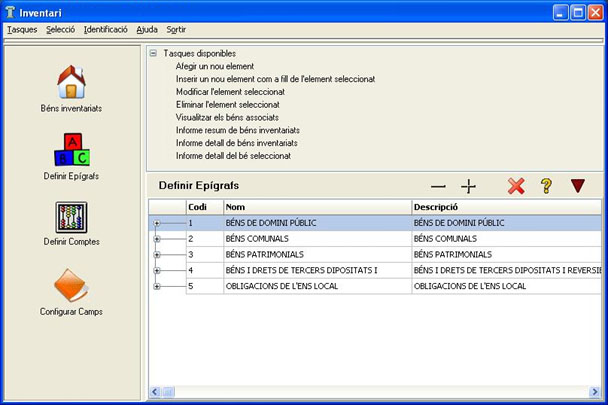Open the Tasques menu

tap(21, 30)
